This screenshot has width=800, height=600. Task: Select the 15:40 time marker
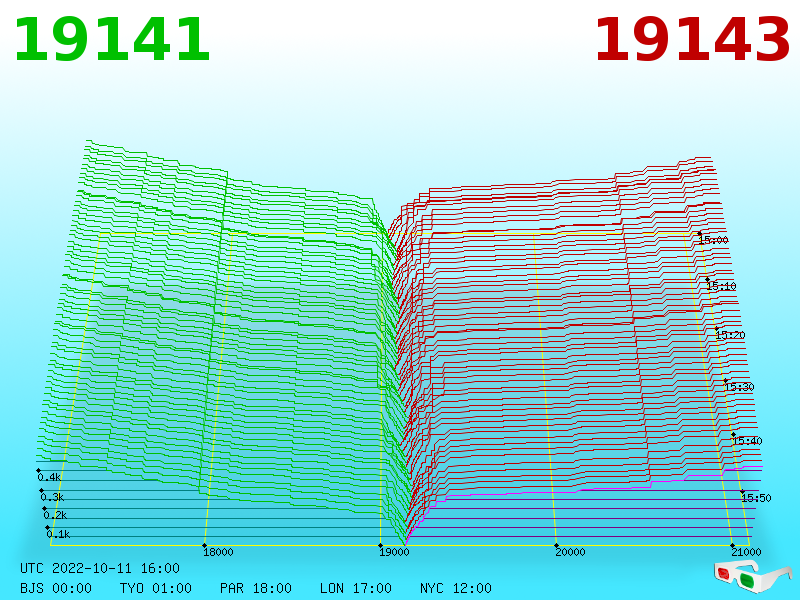pos(747,441)
